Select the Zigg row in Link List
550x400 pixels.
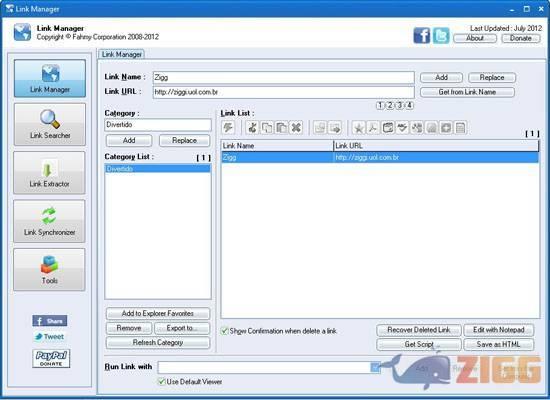(x=380, y=157)
